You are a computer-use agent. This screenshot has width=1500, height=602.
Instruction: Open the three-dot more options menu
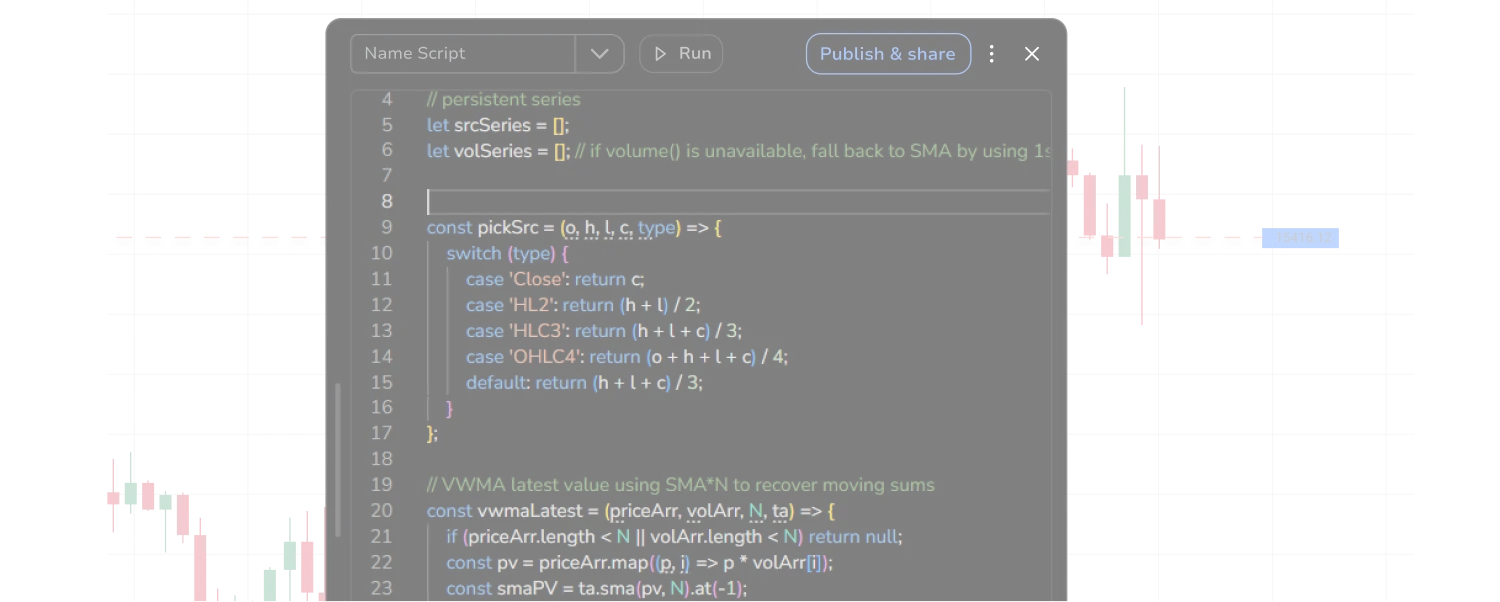(992, 54)
